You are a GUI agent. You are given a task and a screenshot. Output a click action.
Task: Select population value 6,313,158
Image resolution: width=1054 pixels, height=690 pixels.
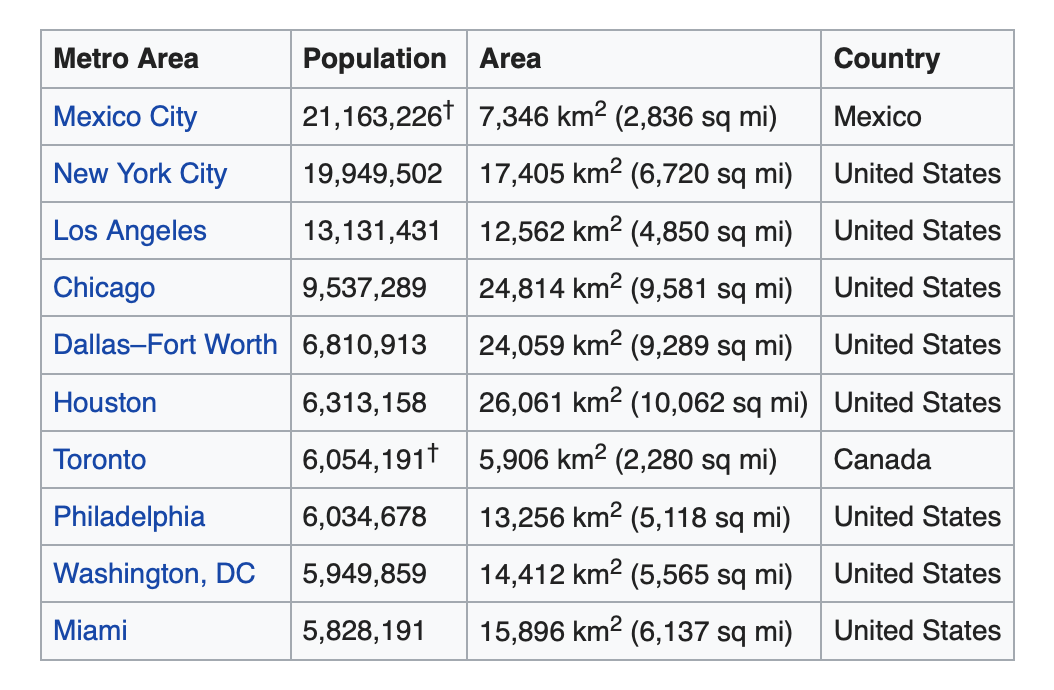(x=364, y=402)
